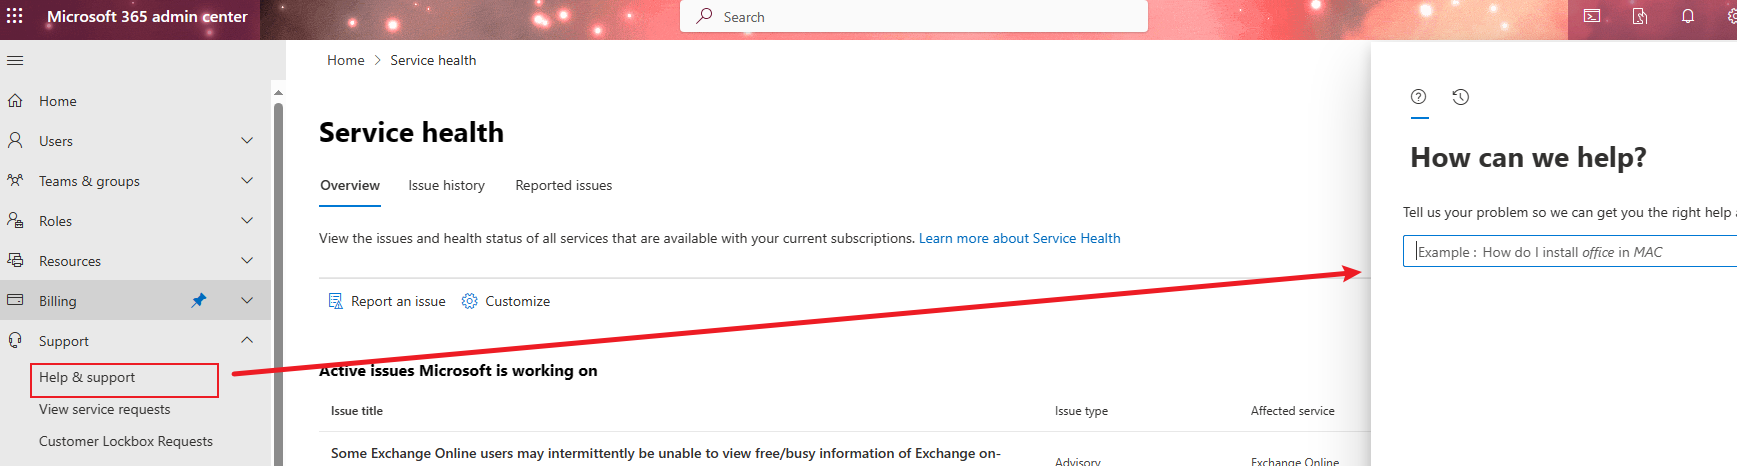Expand the Teams & groups chevron
Screen dimensions: 1737x466
[x=247, y=181]
